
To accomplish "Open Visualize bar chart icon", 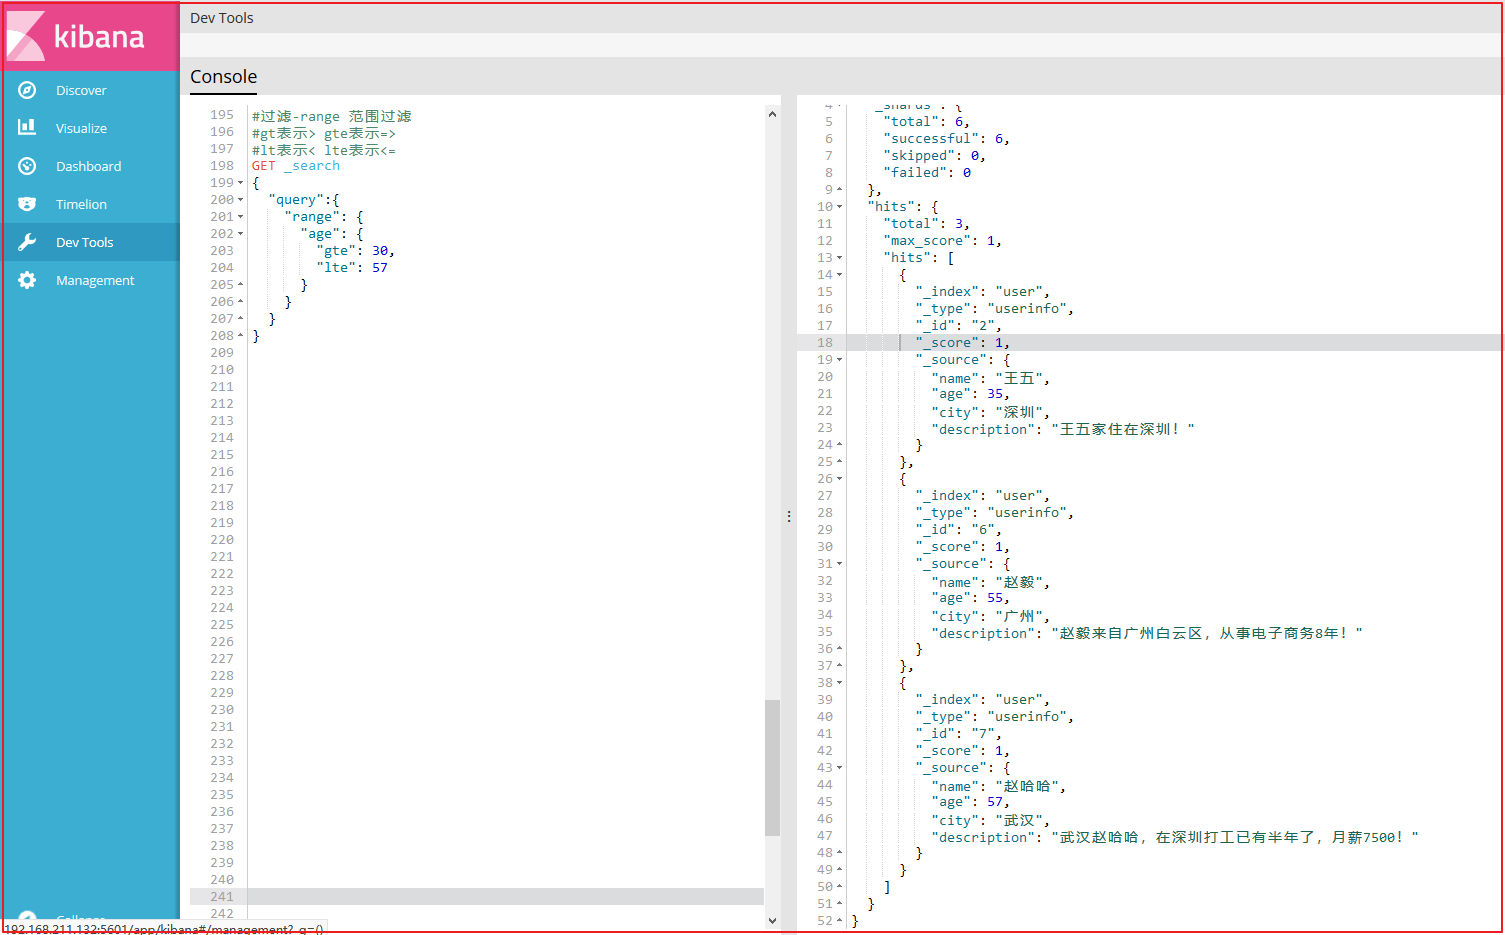I will [27, 127].
